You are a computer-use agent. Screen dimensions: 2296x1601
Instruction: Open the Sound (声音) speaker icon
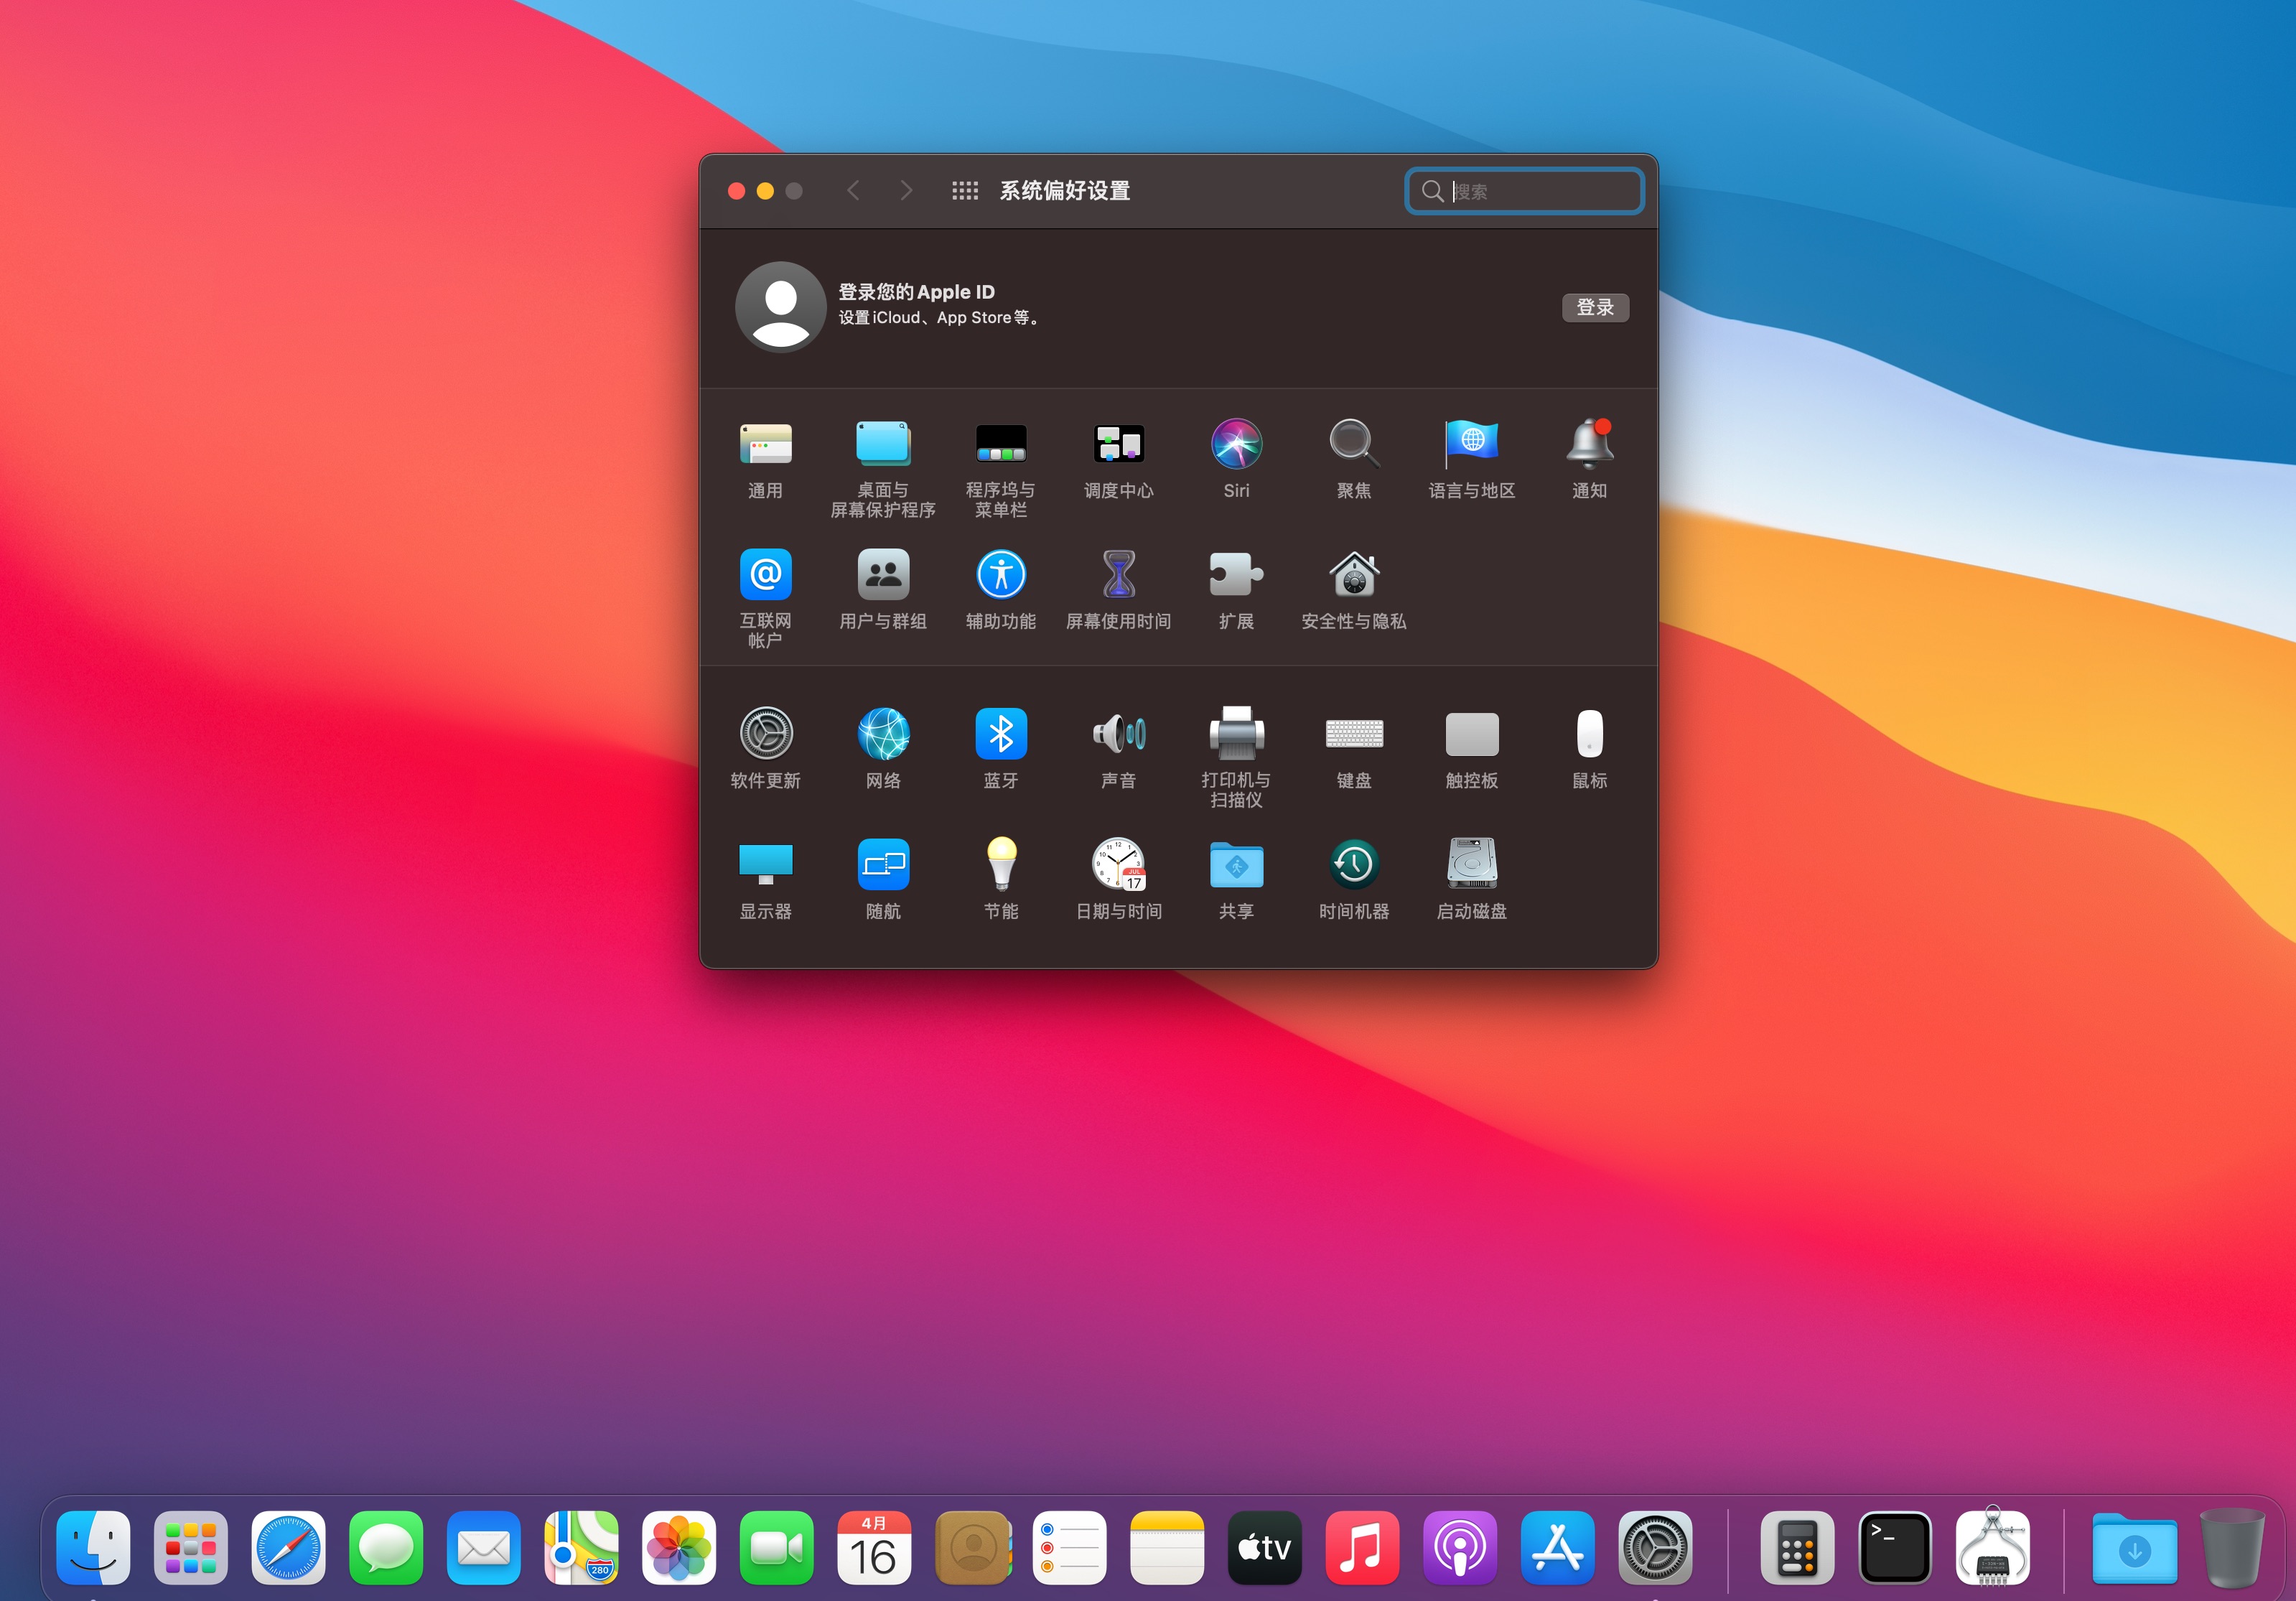1118,735
